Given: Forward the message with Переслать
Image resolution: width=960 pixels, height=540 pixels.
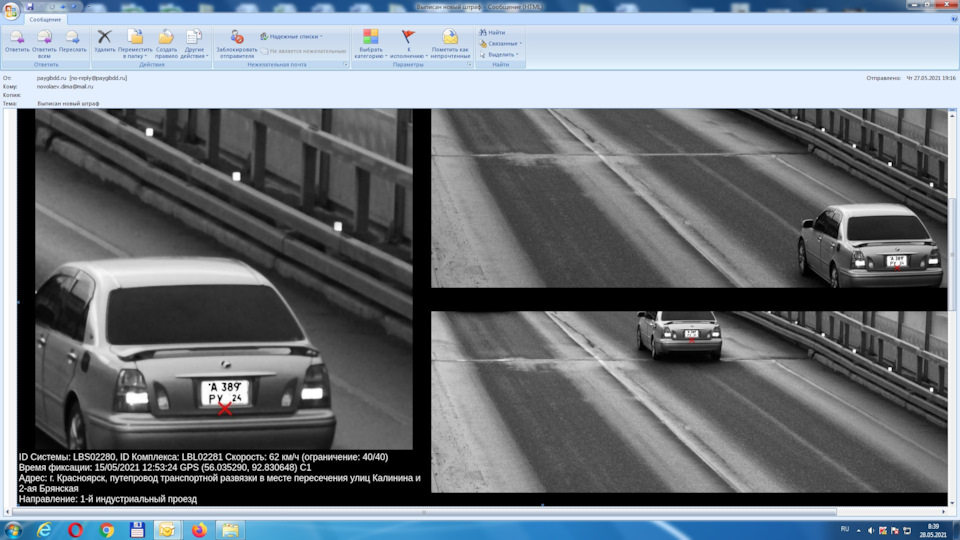Looking at the screenshot, I should 72,44.
